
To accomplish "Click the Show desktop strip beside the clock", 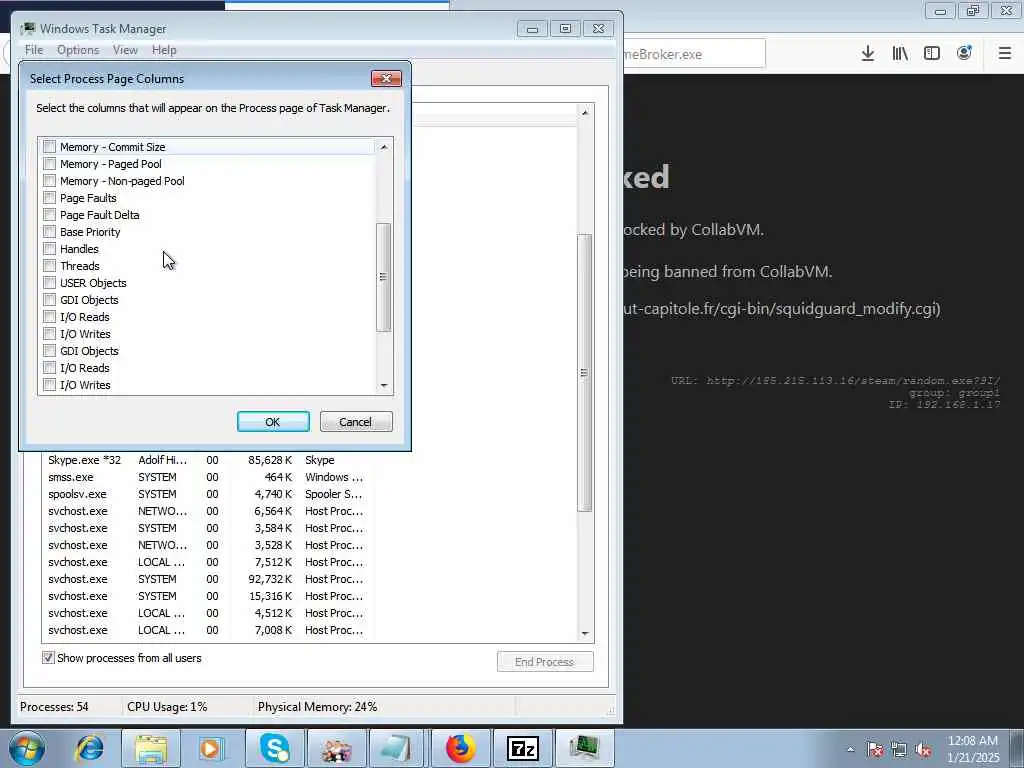I will (x=1017, y=748).
